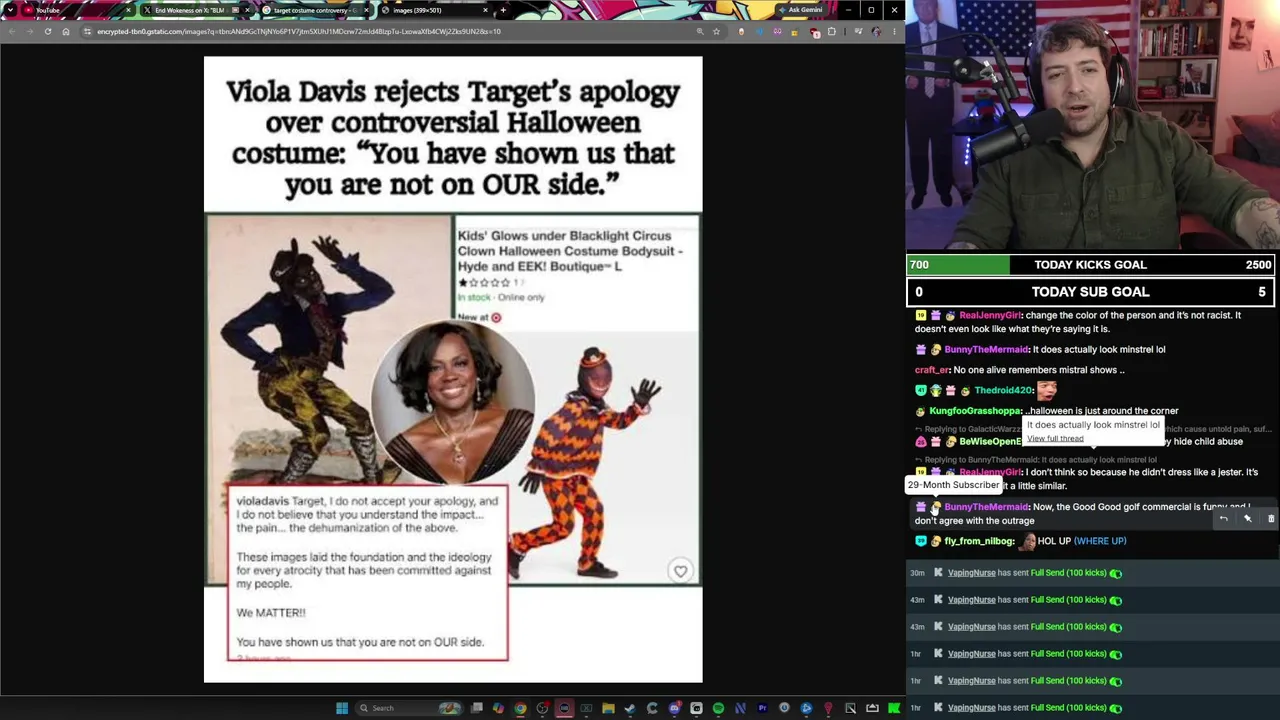1280x720 pixels.
Task: Open Copilot from the taskbar
Action: (x=498, y=708)
